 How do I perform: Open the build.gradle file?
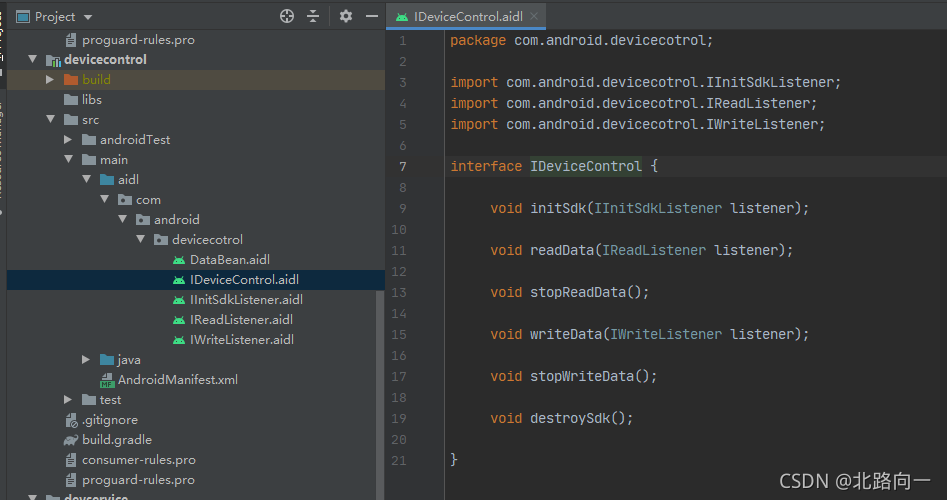click(117, 440)
